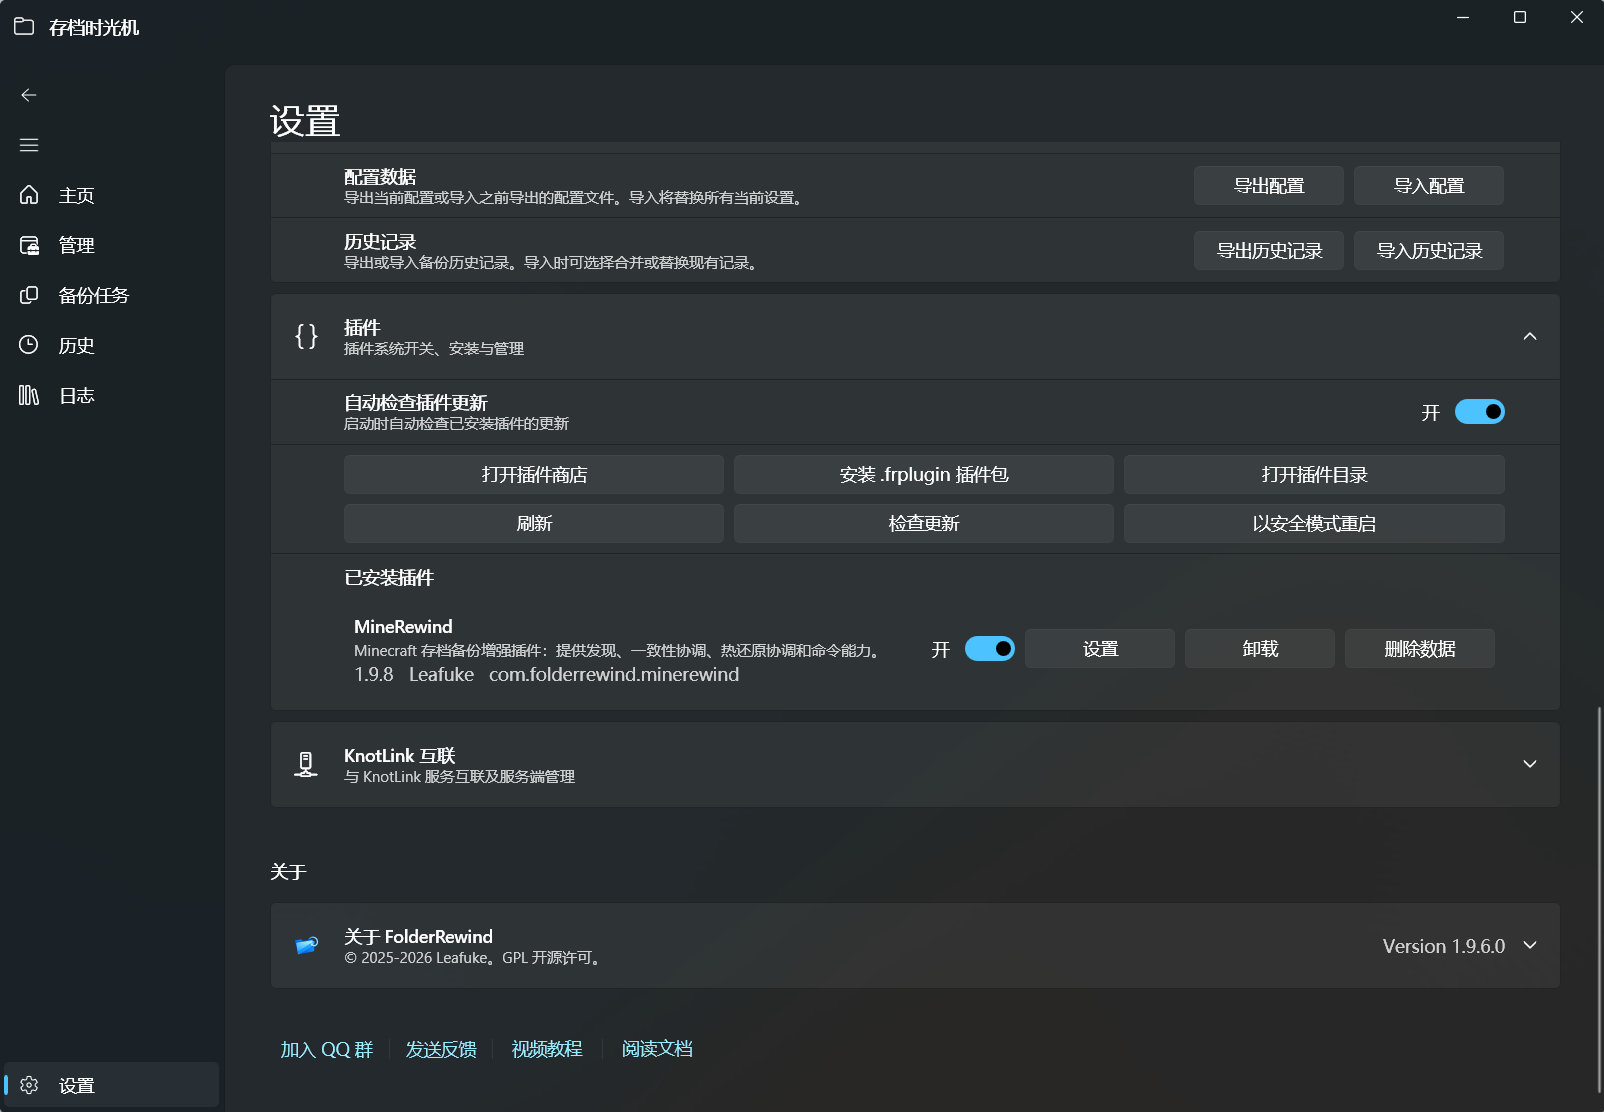Click the gear icon beside 设置

29,1085
